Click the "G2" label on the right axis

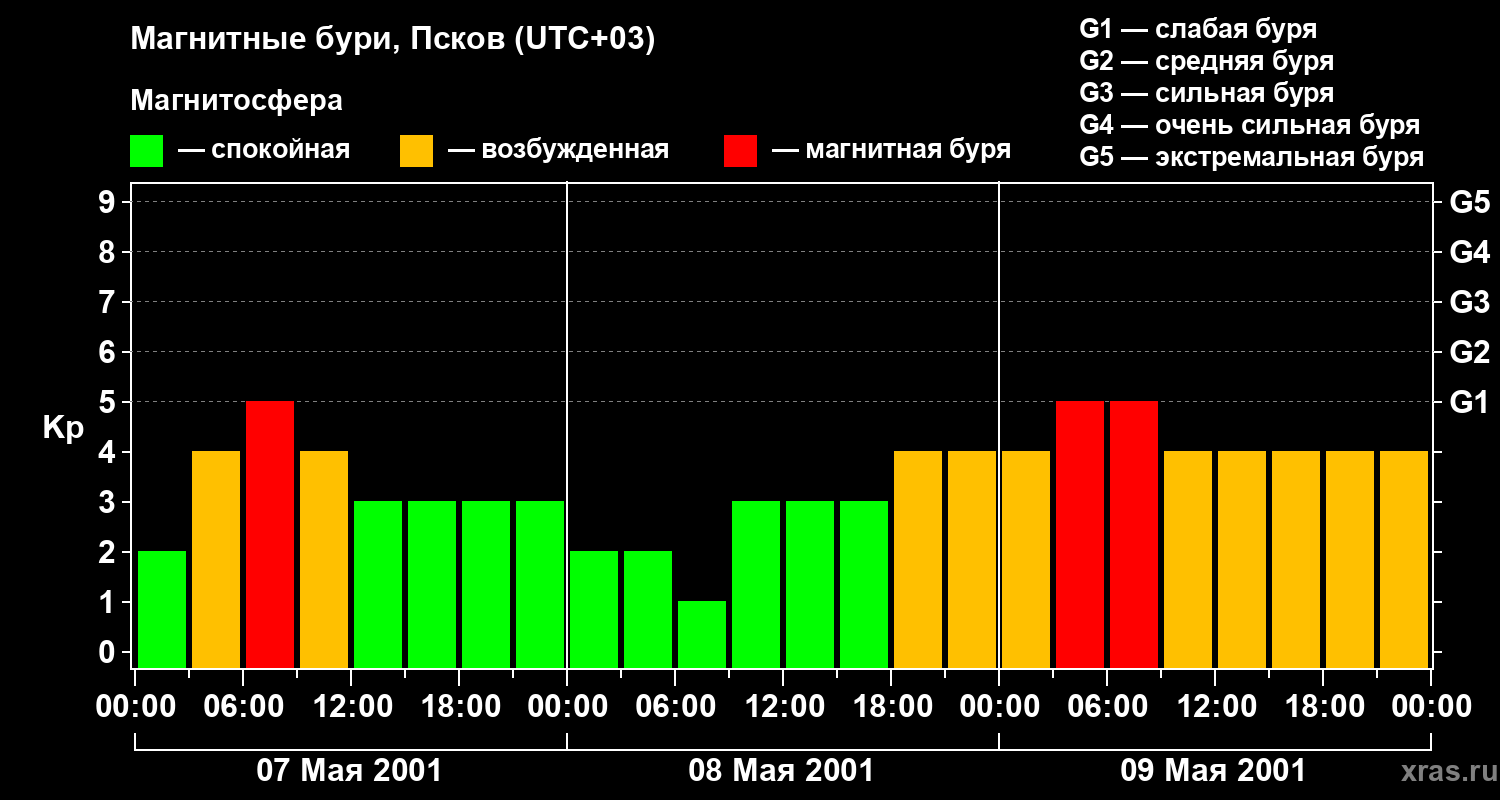1470,352
